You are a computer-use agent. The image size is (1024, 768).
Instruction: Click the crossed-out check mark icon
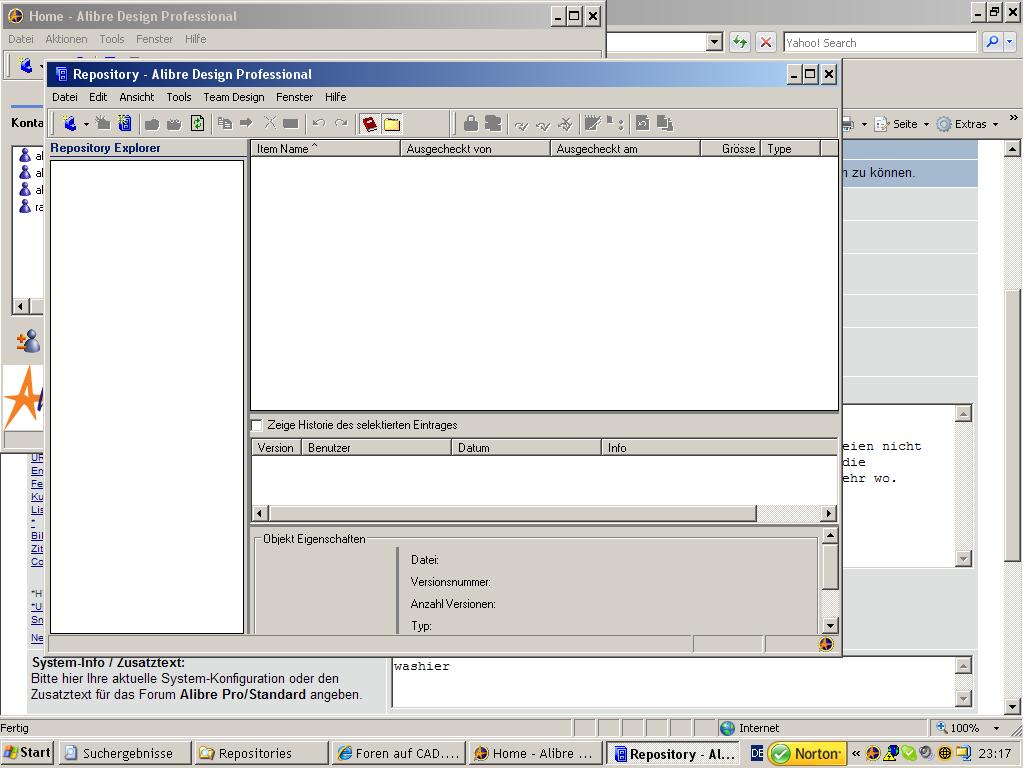click(565, 123)
